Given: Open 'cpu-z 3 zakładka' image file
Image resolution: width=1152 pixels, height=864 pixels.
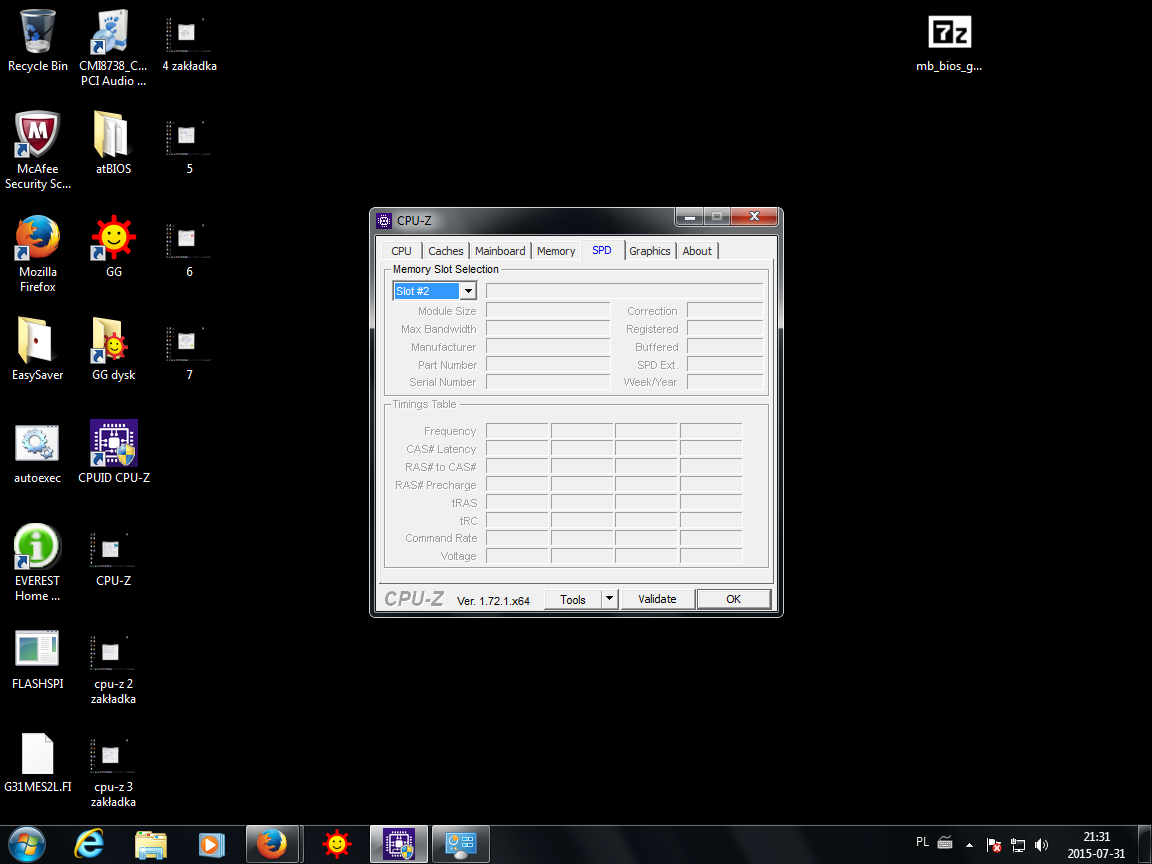Looking at the screenshot, I should point(113,771).
